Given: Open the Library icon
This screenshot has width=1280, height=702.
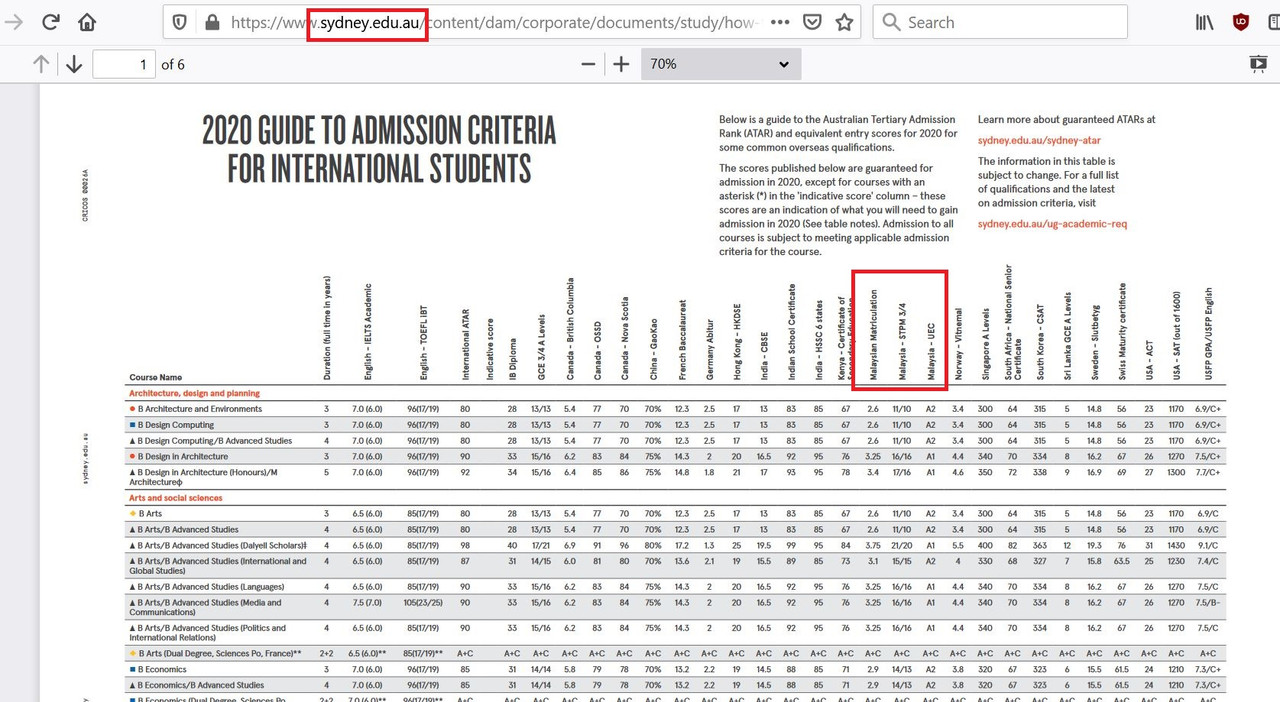Looking at the screenshot, I should pos(1205,22).
